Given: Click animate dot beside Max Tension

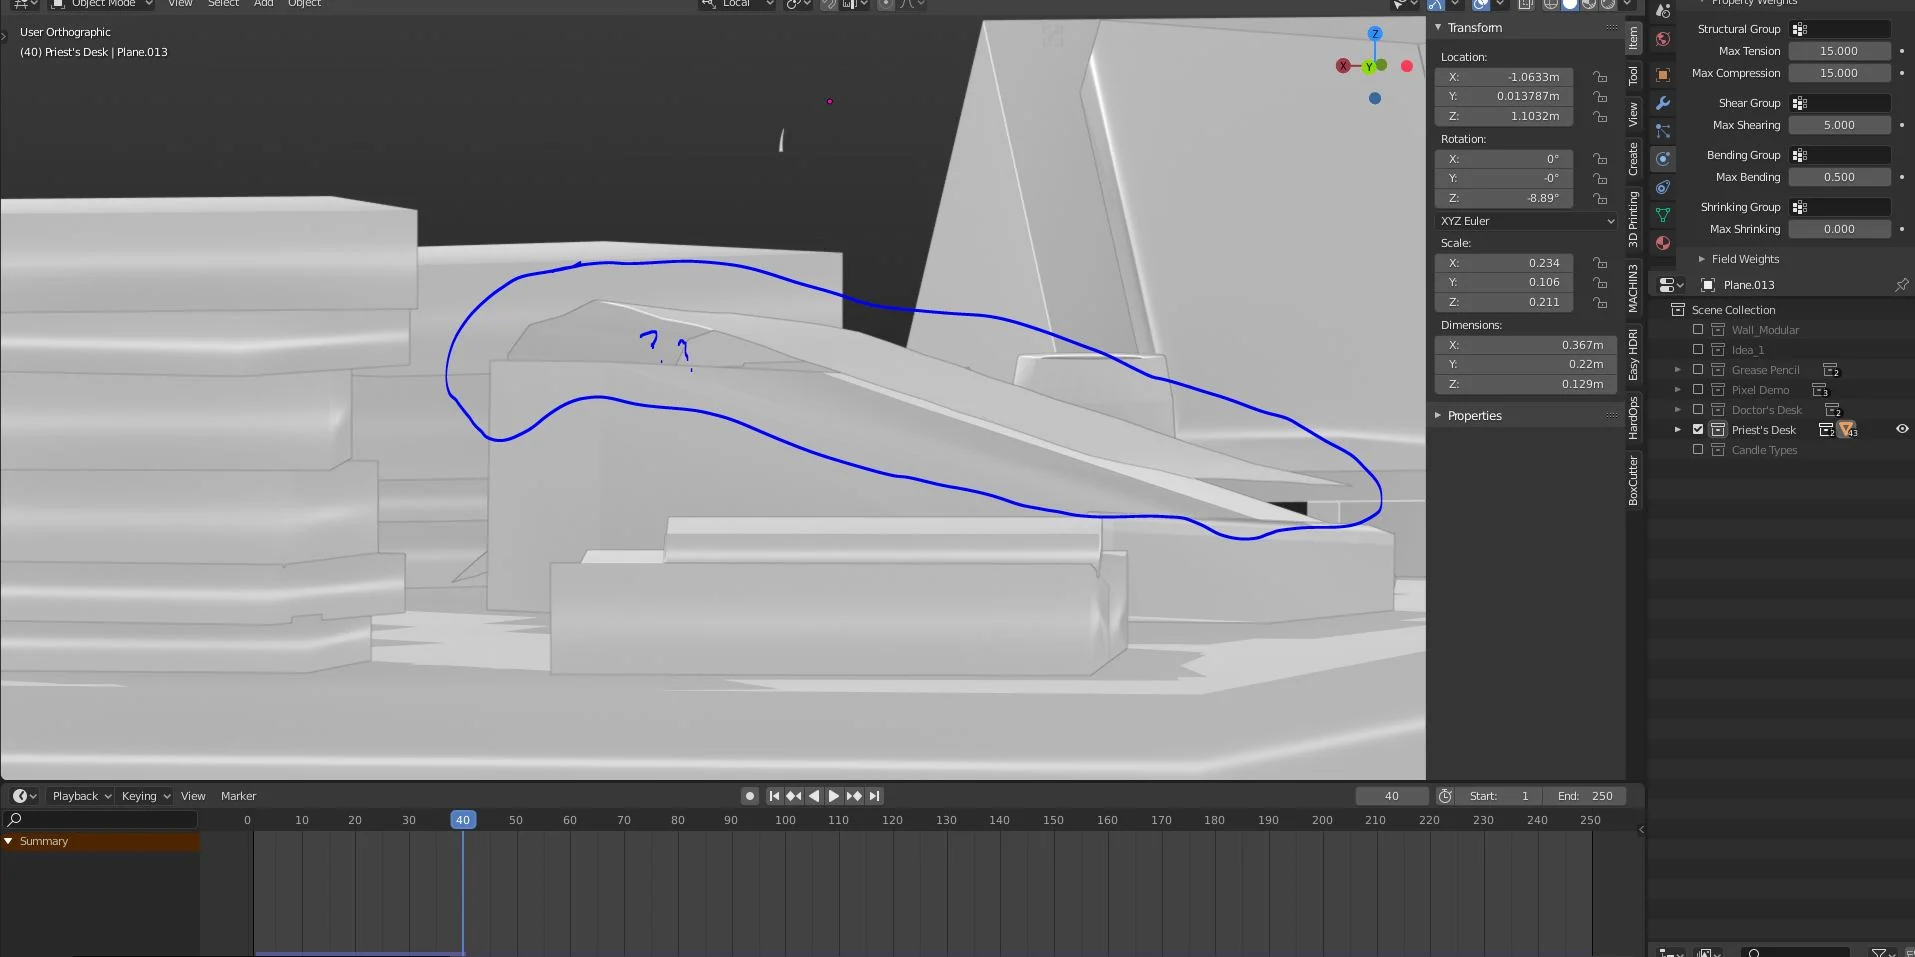Looking at the screenshot, I should [x=1901, y=51].
